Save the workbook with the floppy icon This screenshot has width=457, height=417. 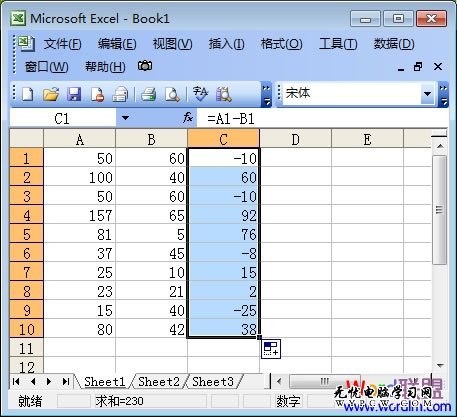tap(74, 95)
